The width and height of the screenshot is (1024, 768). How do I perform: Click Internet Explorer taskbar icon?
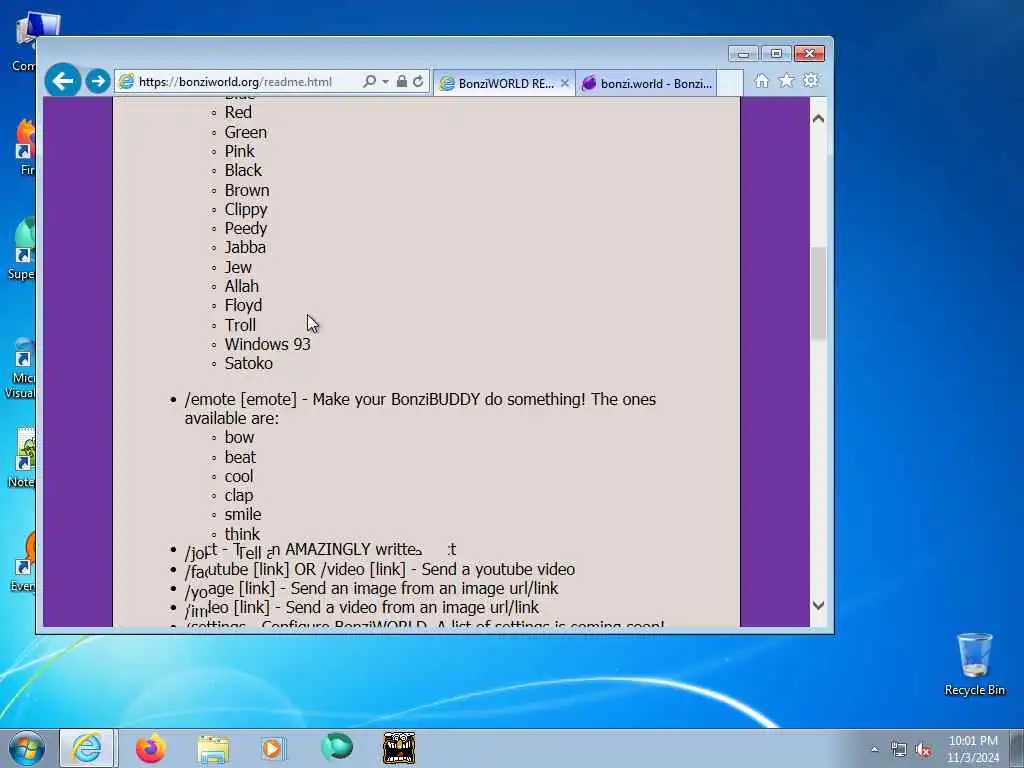pos(87,748)
